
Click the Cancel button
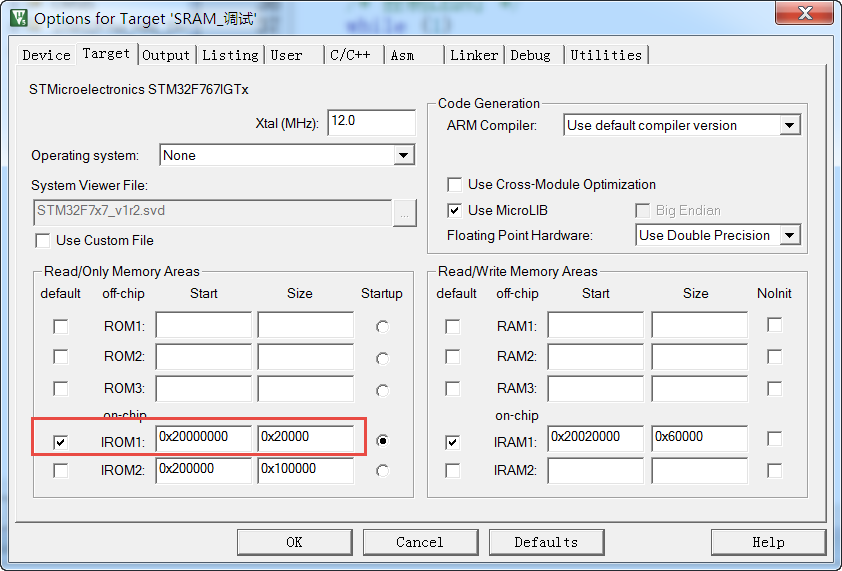pos(420,543)
